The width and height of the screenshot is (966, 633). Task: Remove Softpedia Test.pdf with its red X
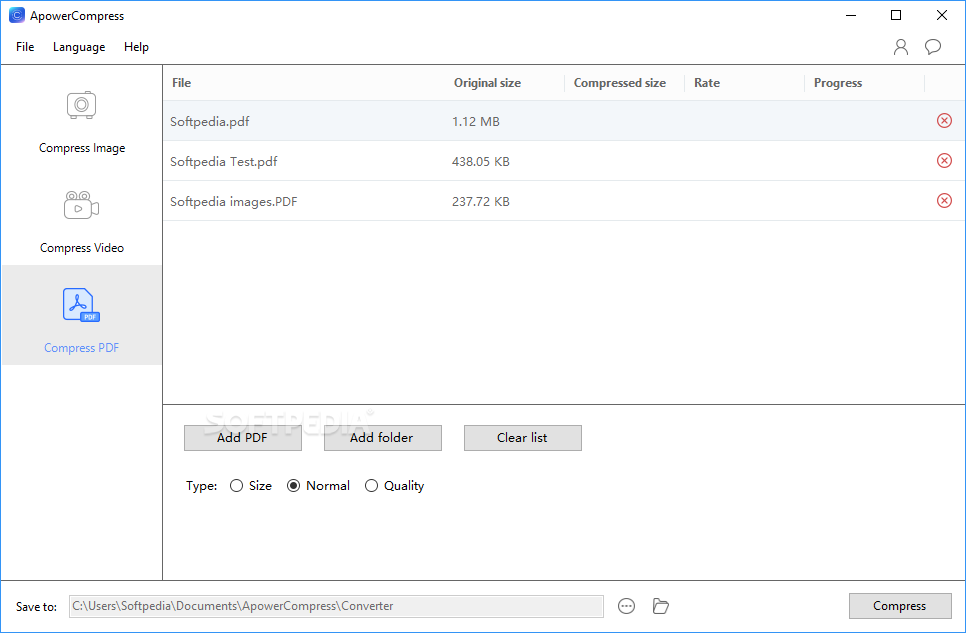click(944, 161)
